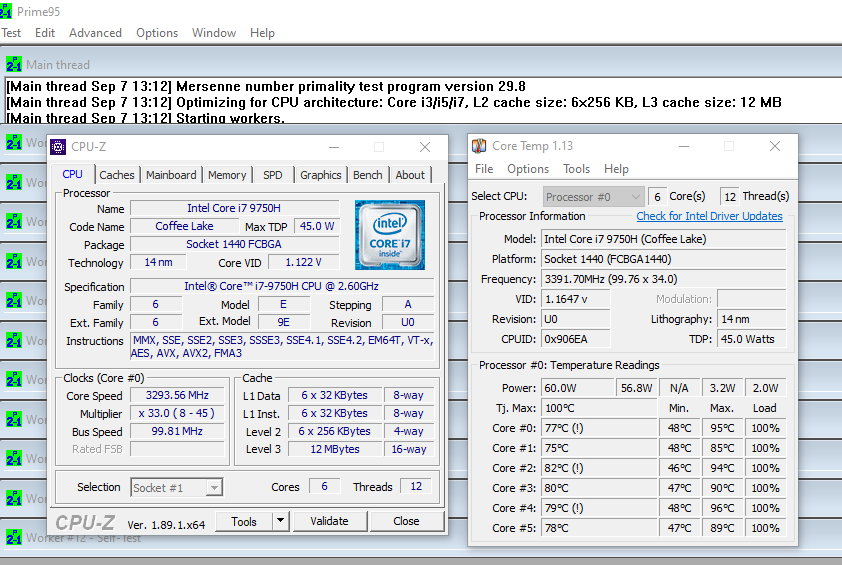Click the Specification field in CPU-Z
The image size is (842, 565).
pyautogui.click(x=282, y=286)
